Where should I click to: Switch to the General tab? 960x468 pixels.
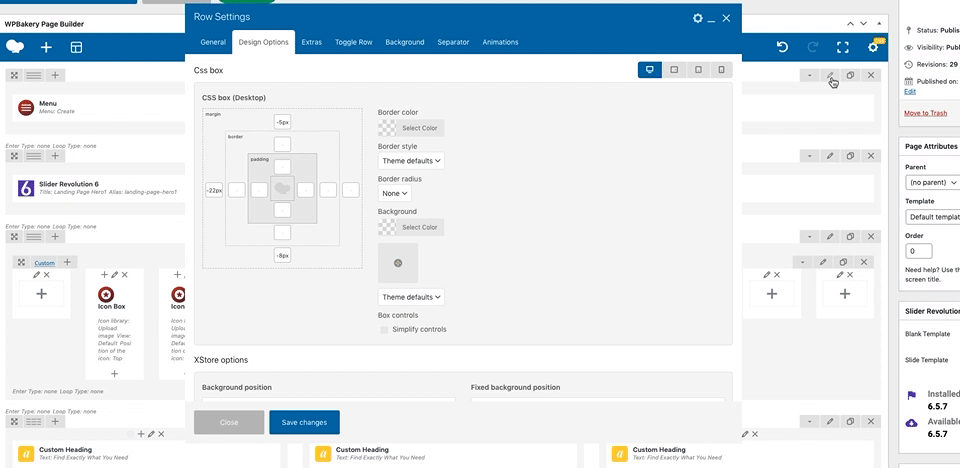coord(213,42)
